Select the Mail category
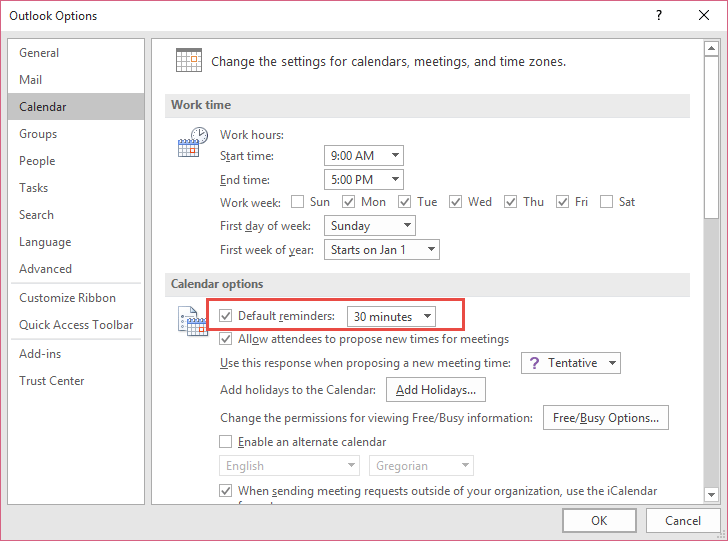The width and height of the screenshot is (728, 541). [x=76, y=79]
